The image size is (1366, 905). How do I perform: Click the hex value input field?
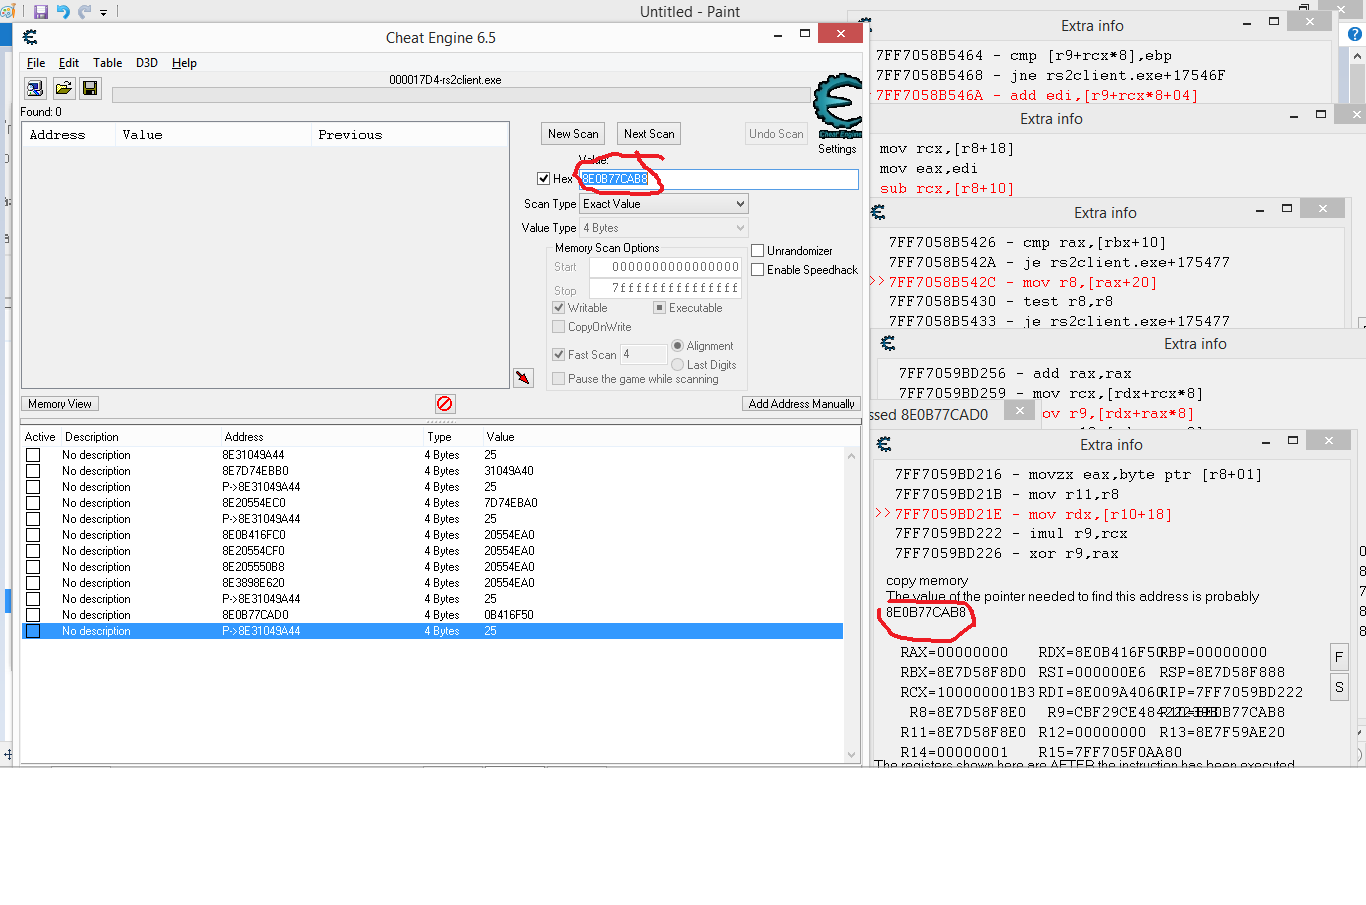point(750,179)
